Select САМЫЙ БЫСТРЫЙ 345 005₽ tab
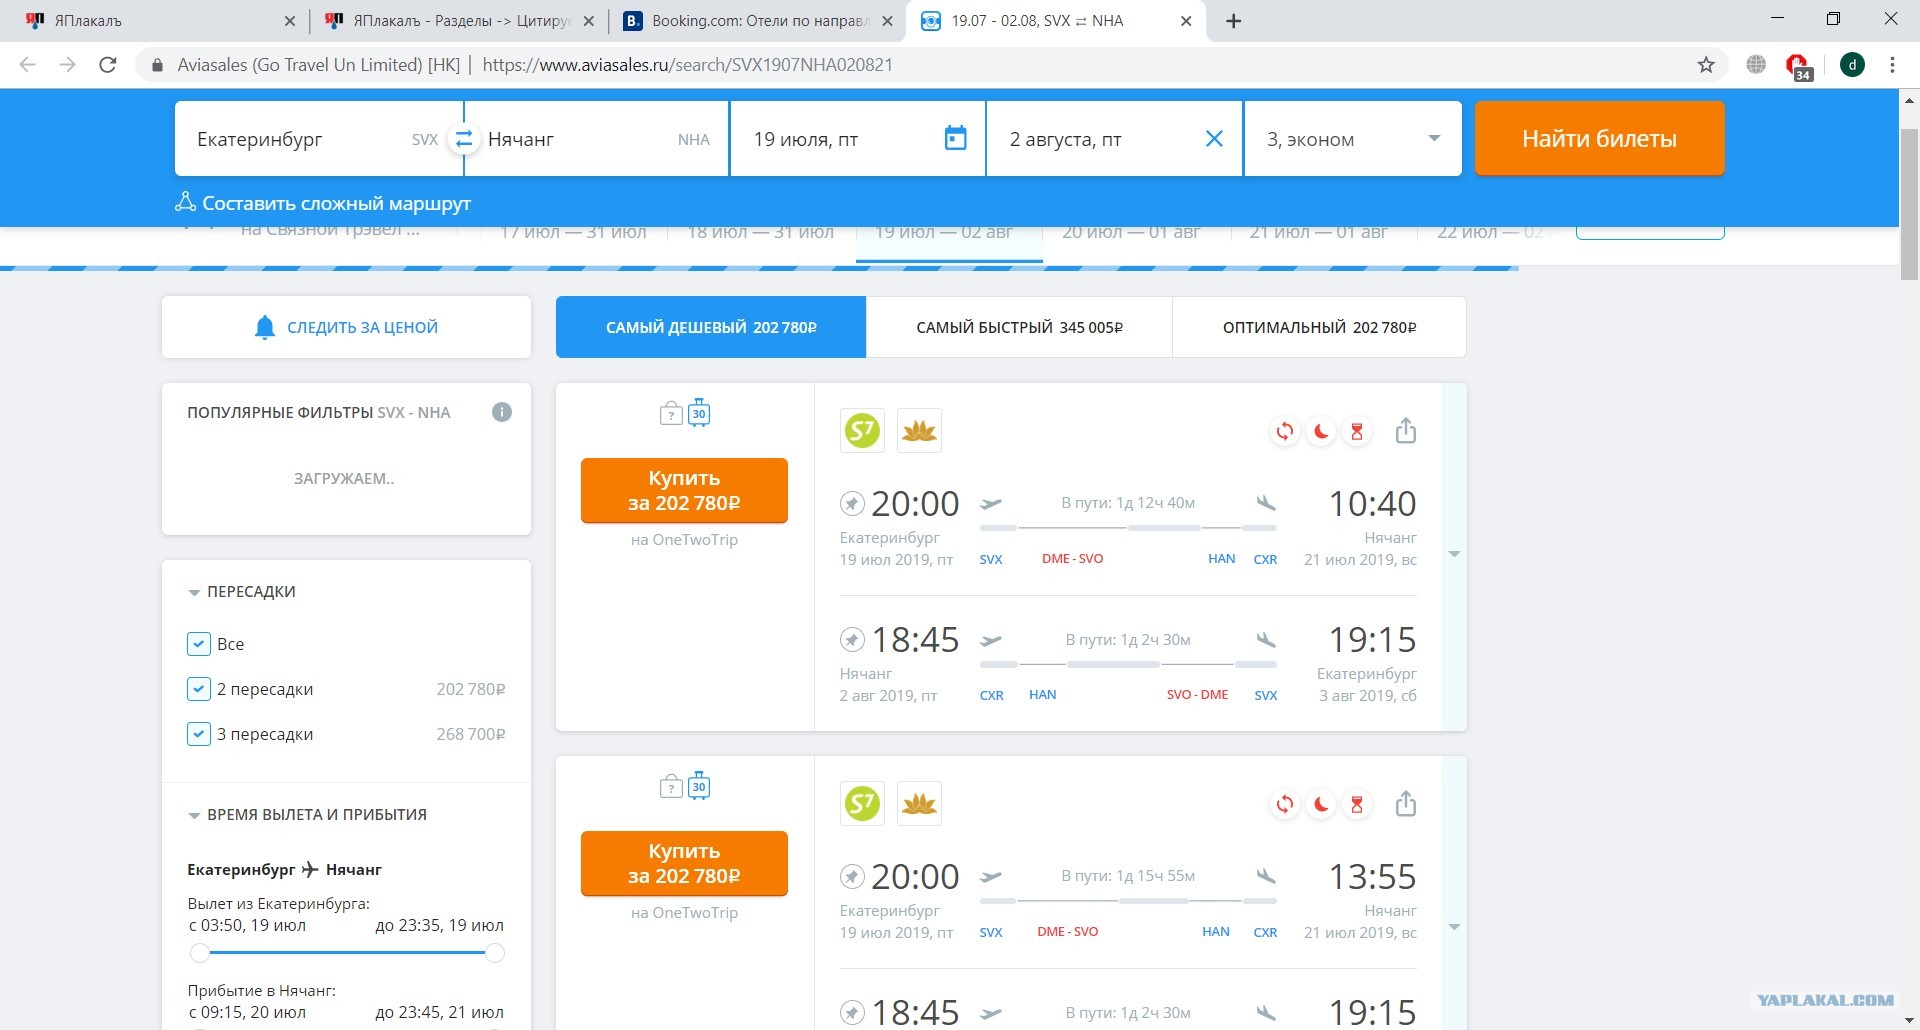Image resolution: width=1920 pixels, height=1030 pixels. click(x=1019, y=327)
